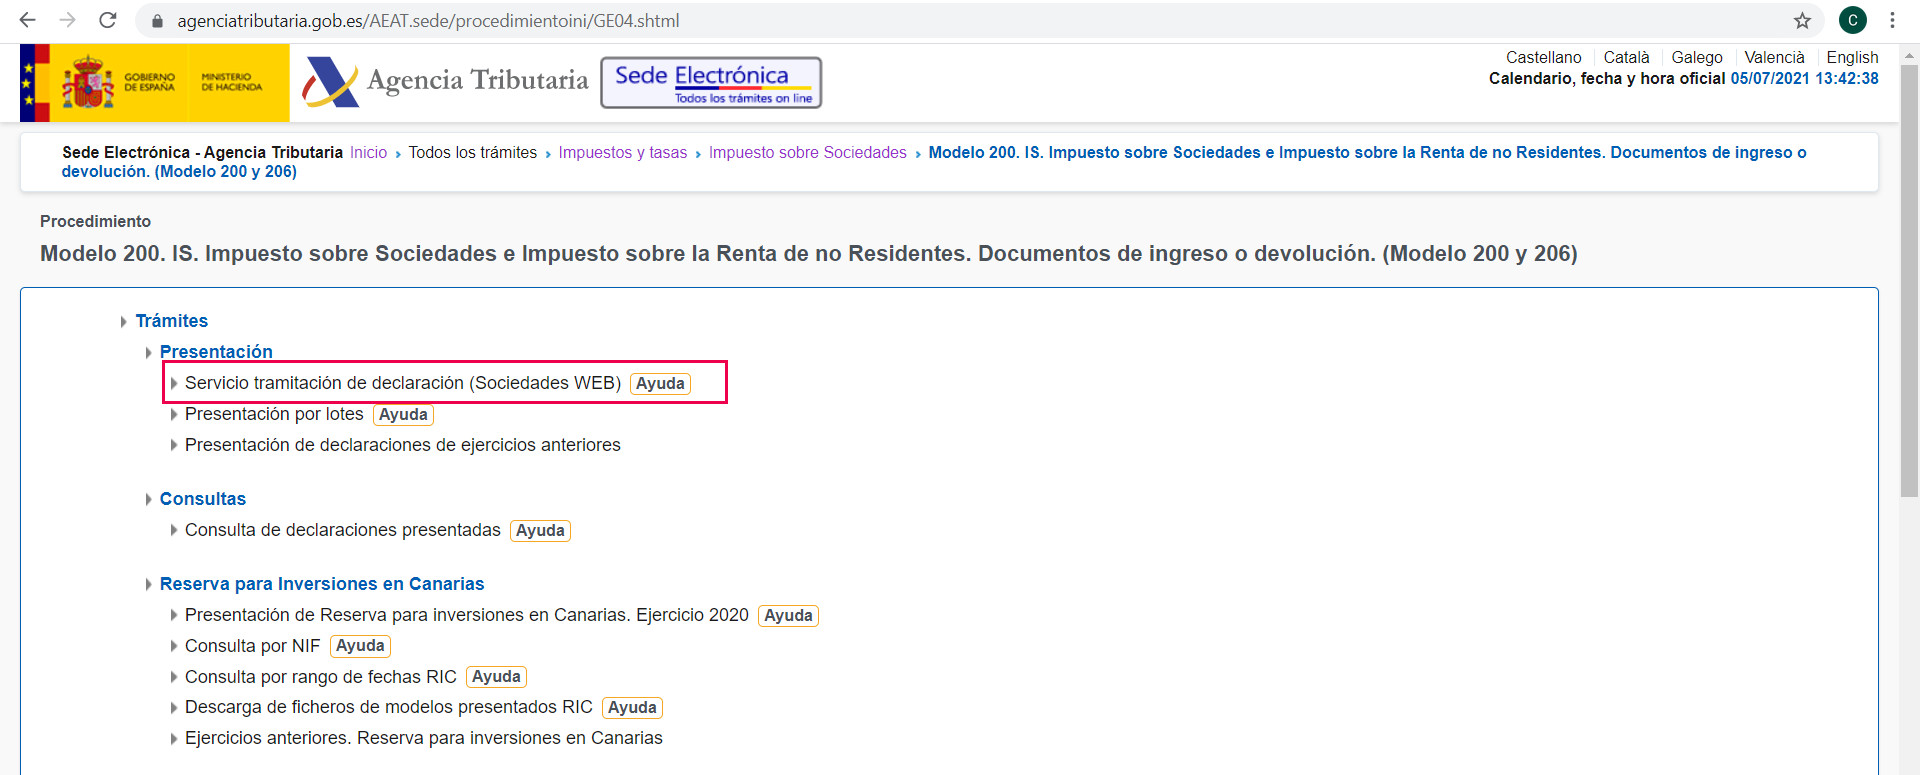Open Ayuda for Consulta por NIF
1920x775 pixels.
[360, 646]
